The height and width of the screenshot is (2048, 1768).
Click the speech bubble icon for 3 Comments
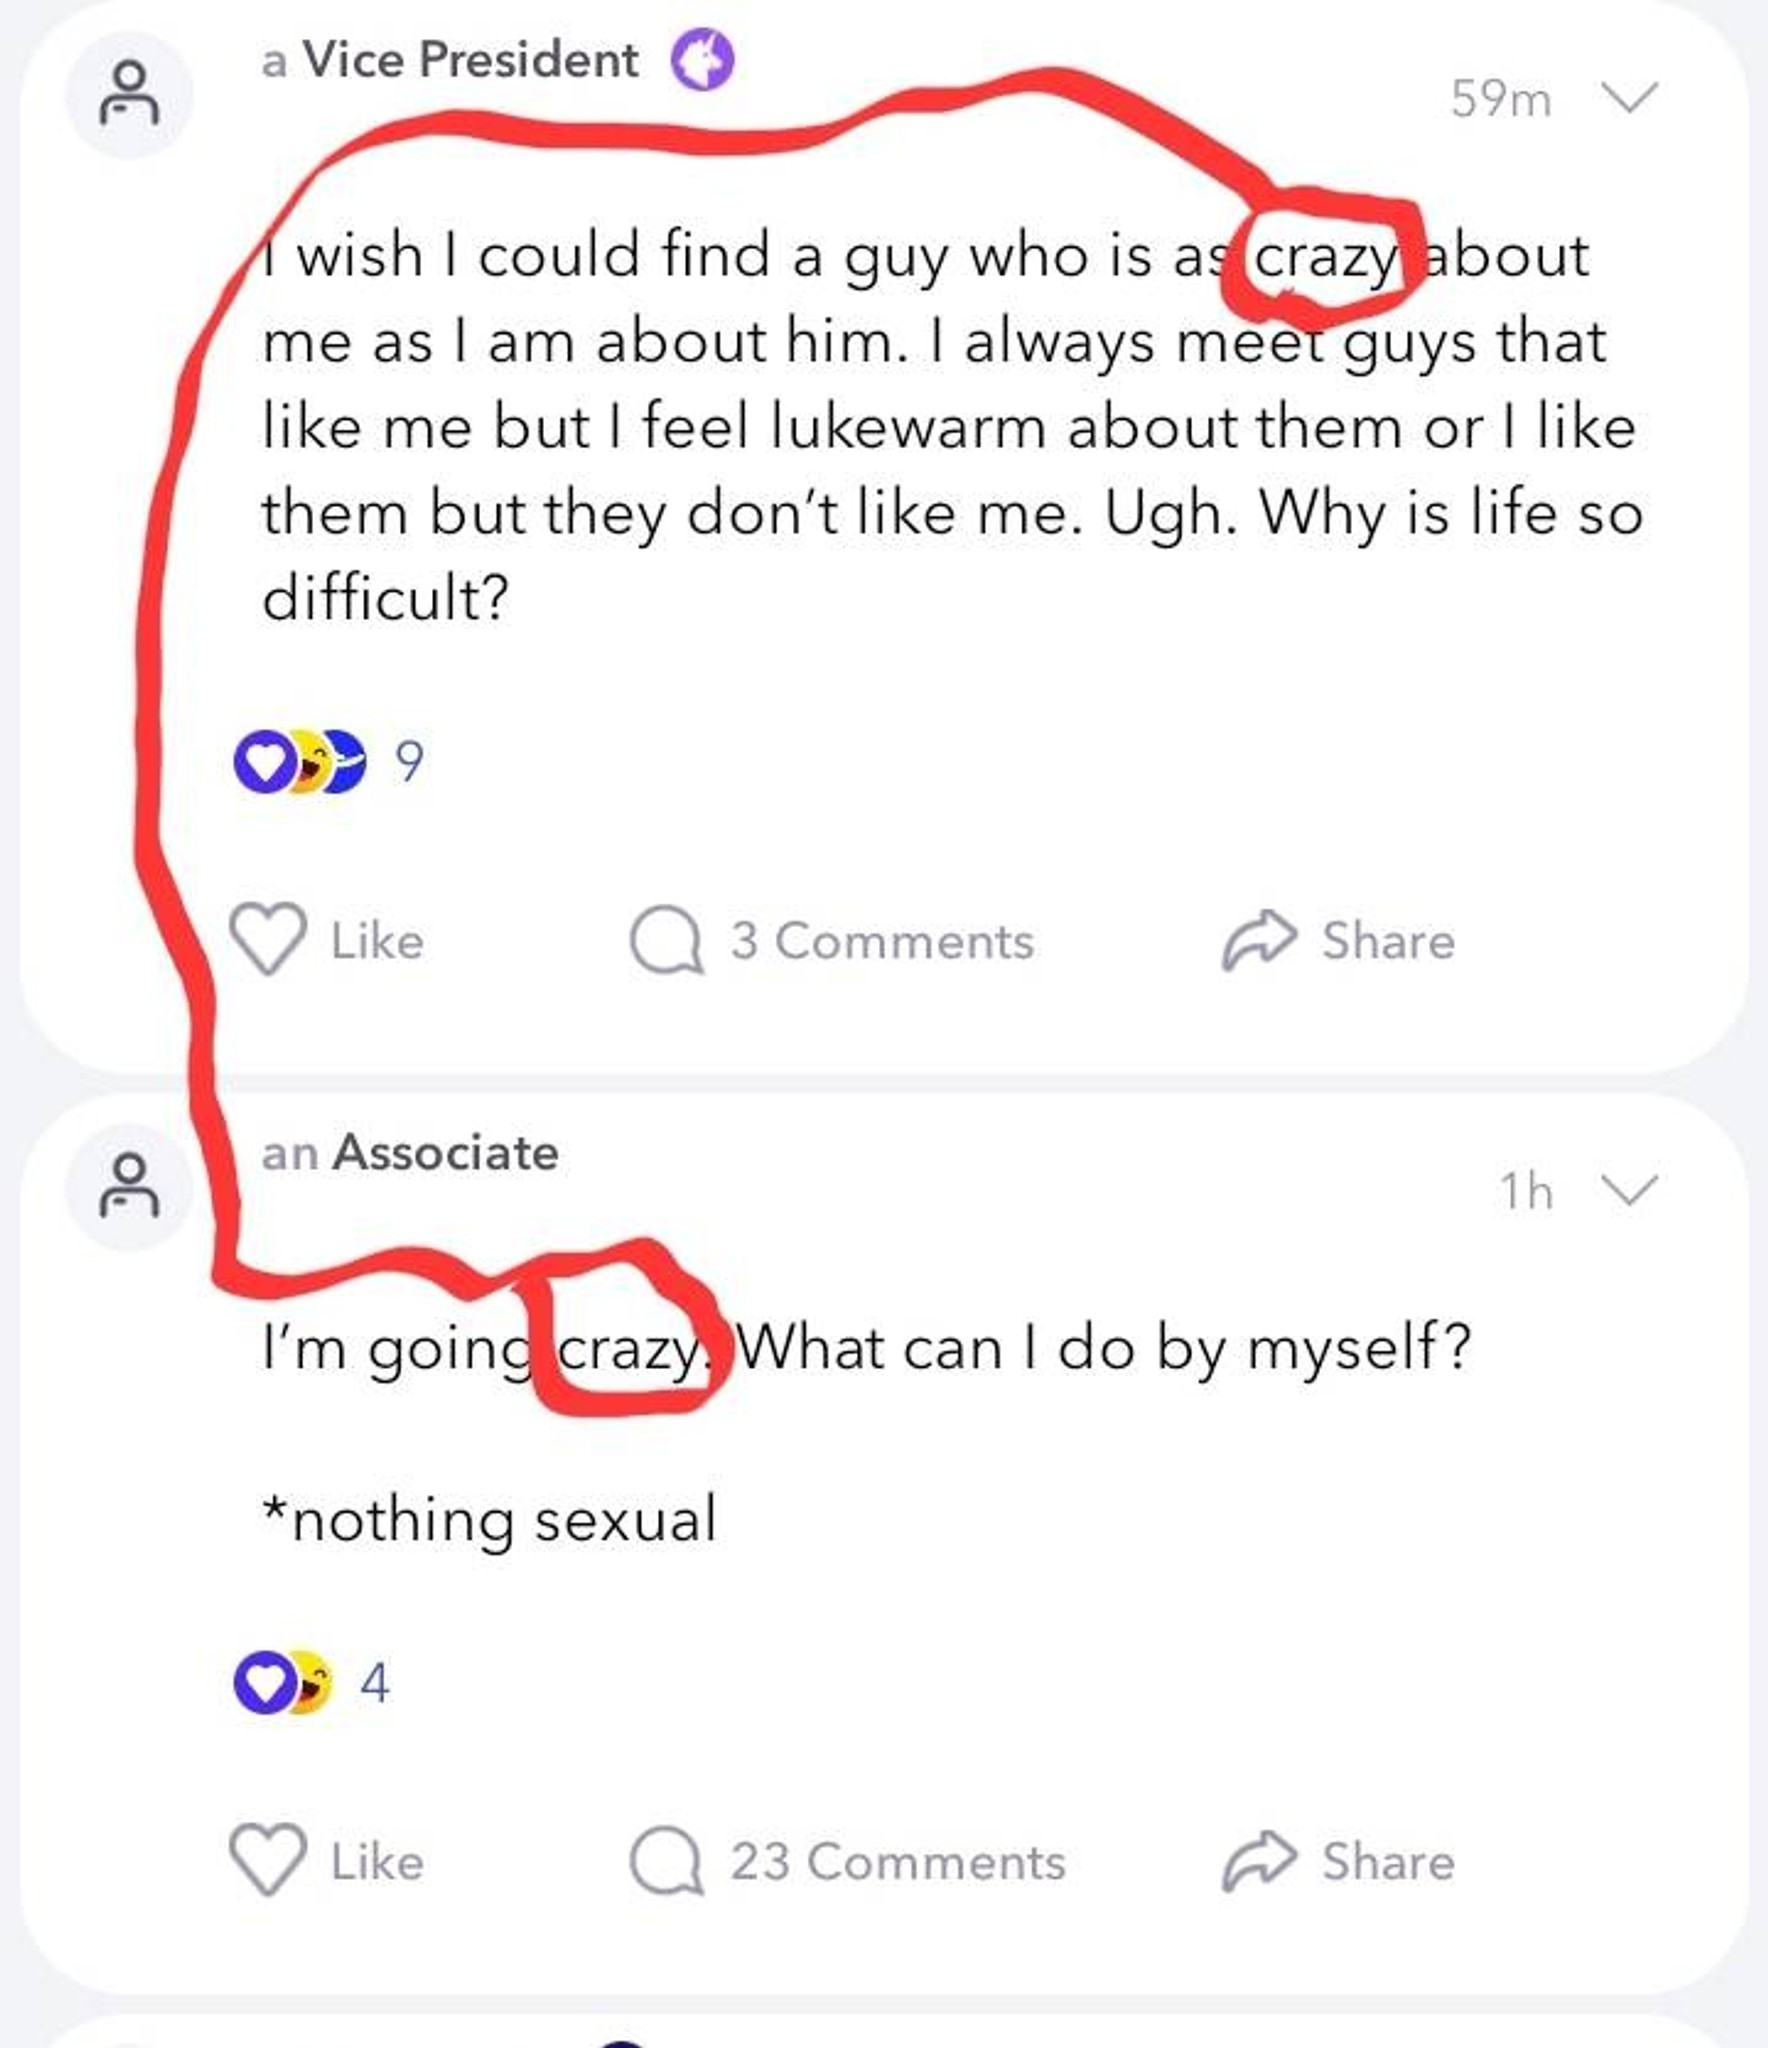[x=666, y=939]
